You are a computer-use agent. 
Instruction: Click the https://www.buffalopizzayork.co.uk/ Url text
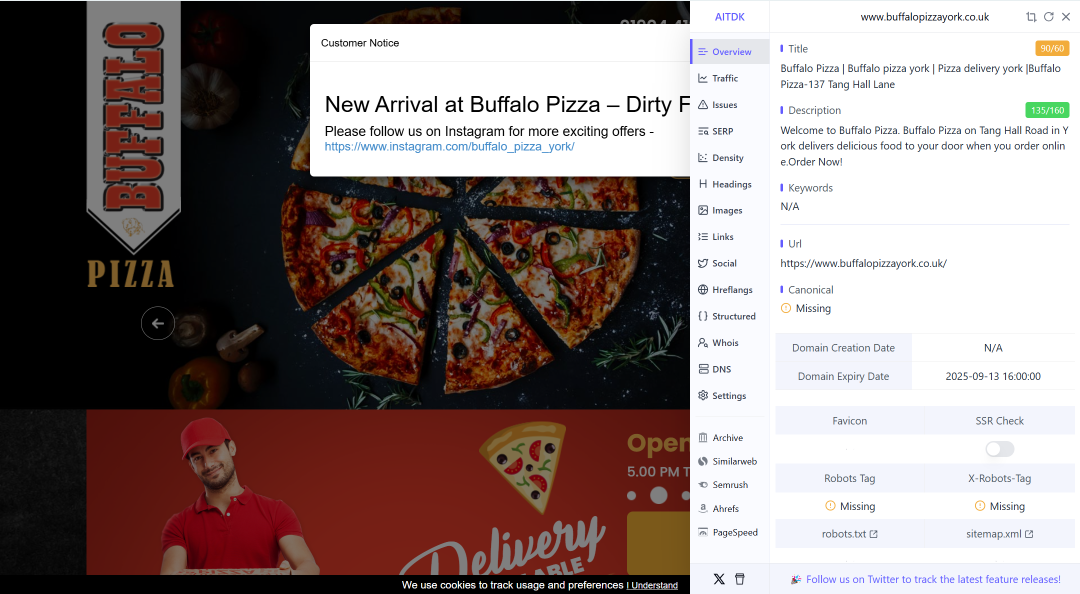pyautogui.click(x=863, y=263)
